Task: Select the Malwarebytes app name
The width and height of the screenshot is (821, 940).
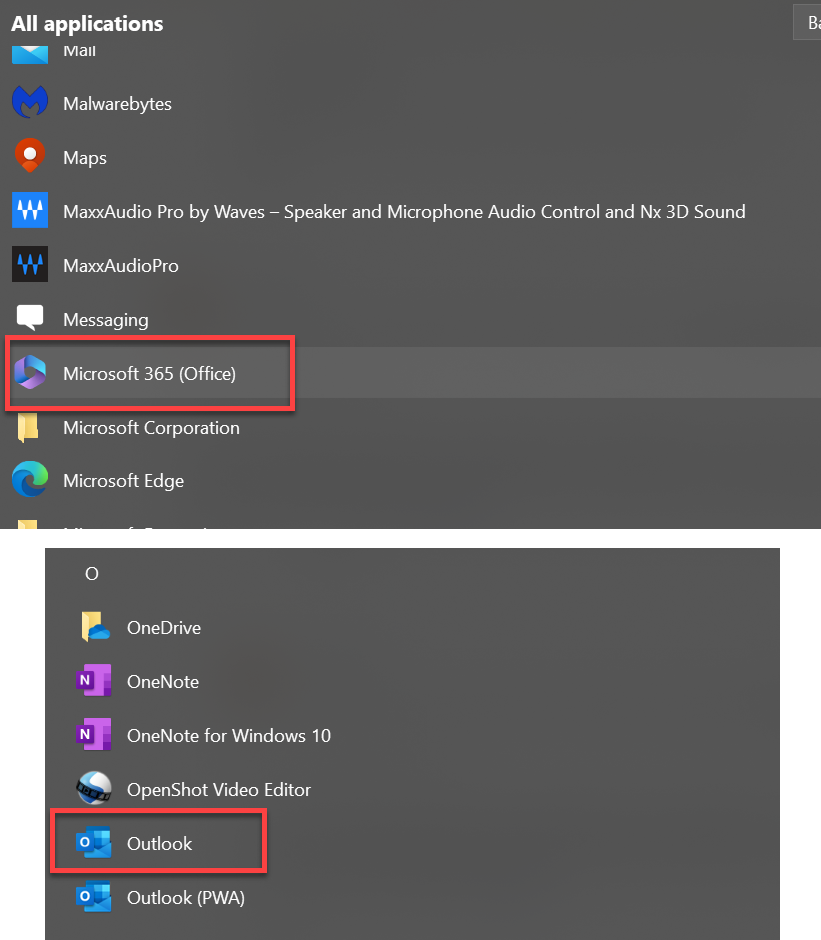Action: (118, 104)
